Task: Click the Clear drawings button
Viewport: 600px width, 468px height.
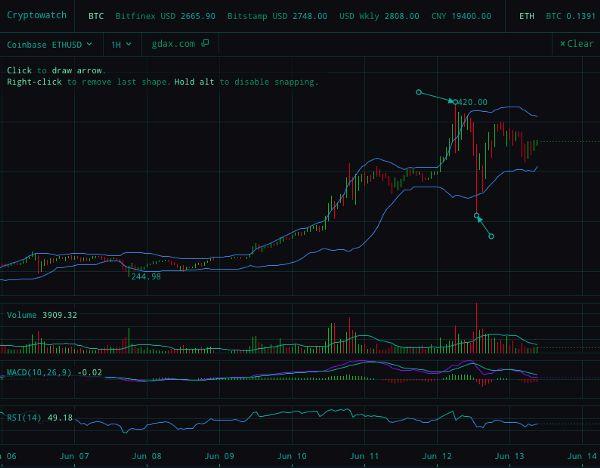Action: [577, 44]
